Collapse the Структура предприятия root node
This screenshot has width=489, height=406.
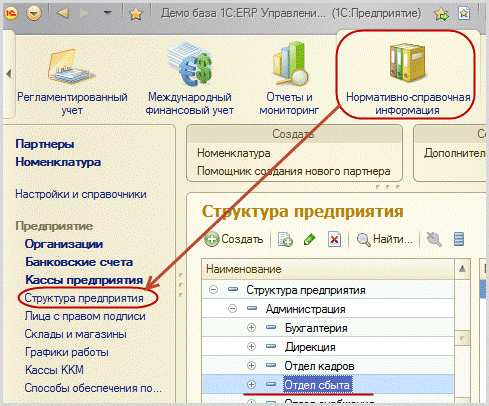(x=213, y=289)
